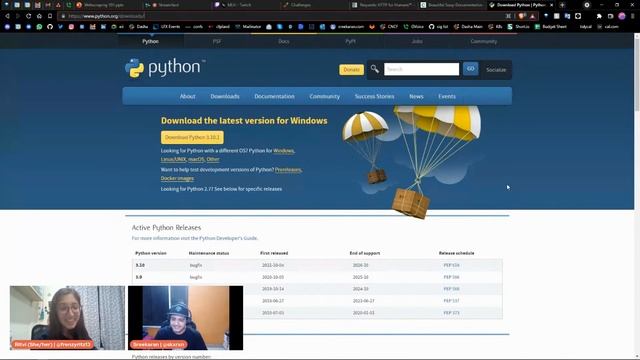Follow the Windows OS link

pyautogui.click(x=284, y=151)
